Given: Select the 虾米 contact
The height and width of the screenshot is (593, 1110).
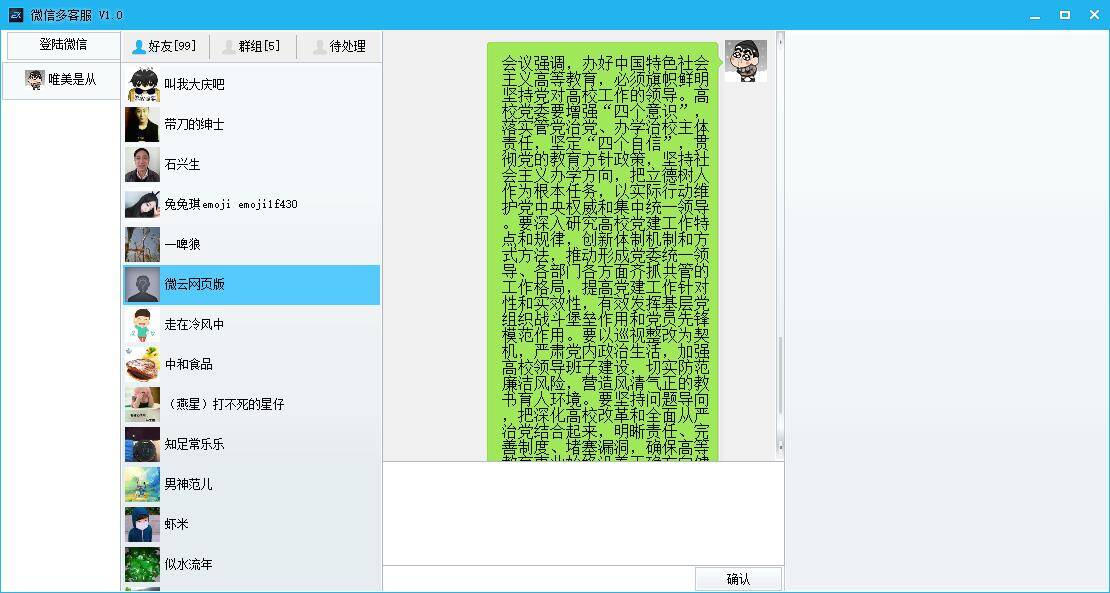Looking at the screenshot, I should 177,525.
